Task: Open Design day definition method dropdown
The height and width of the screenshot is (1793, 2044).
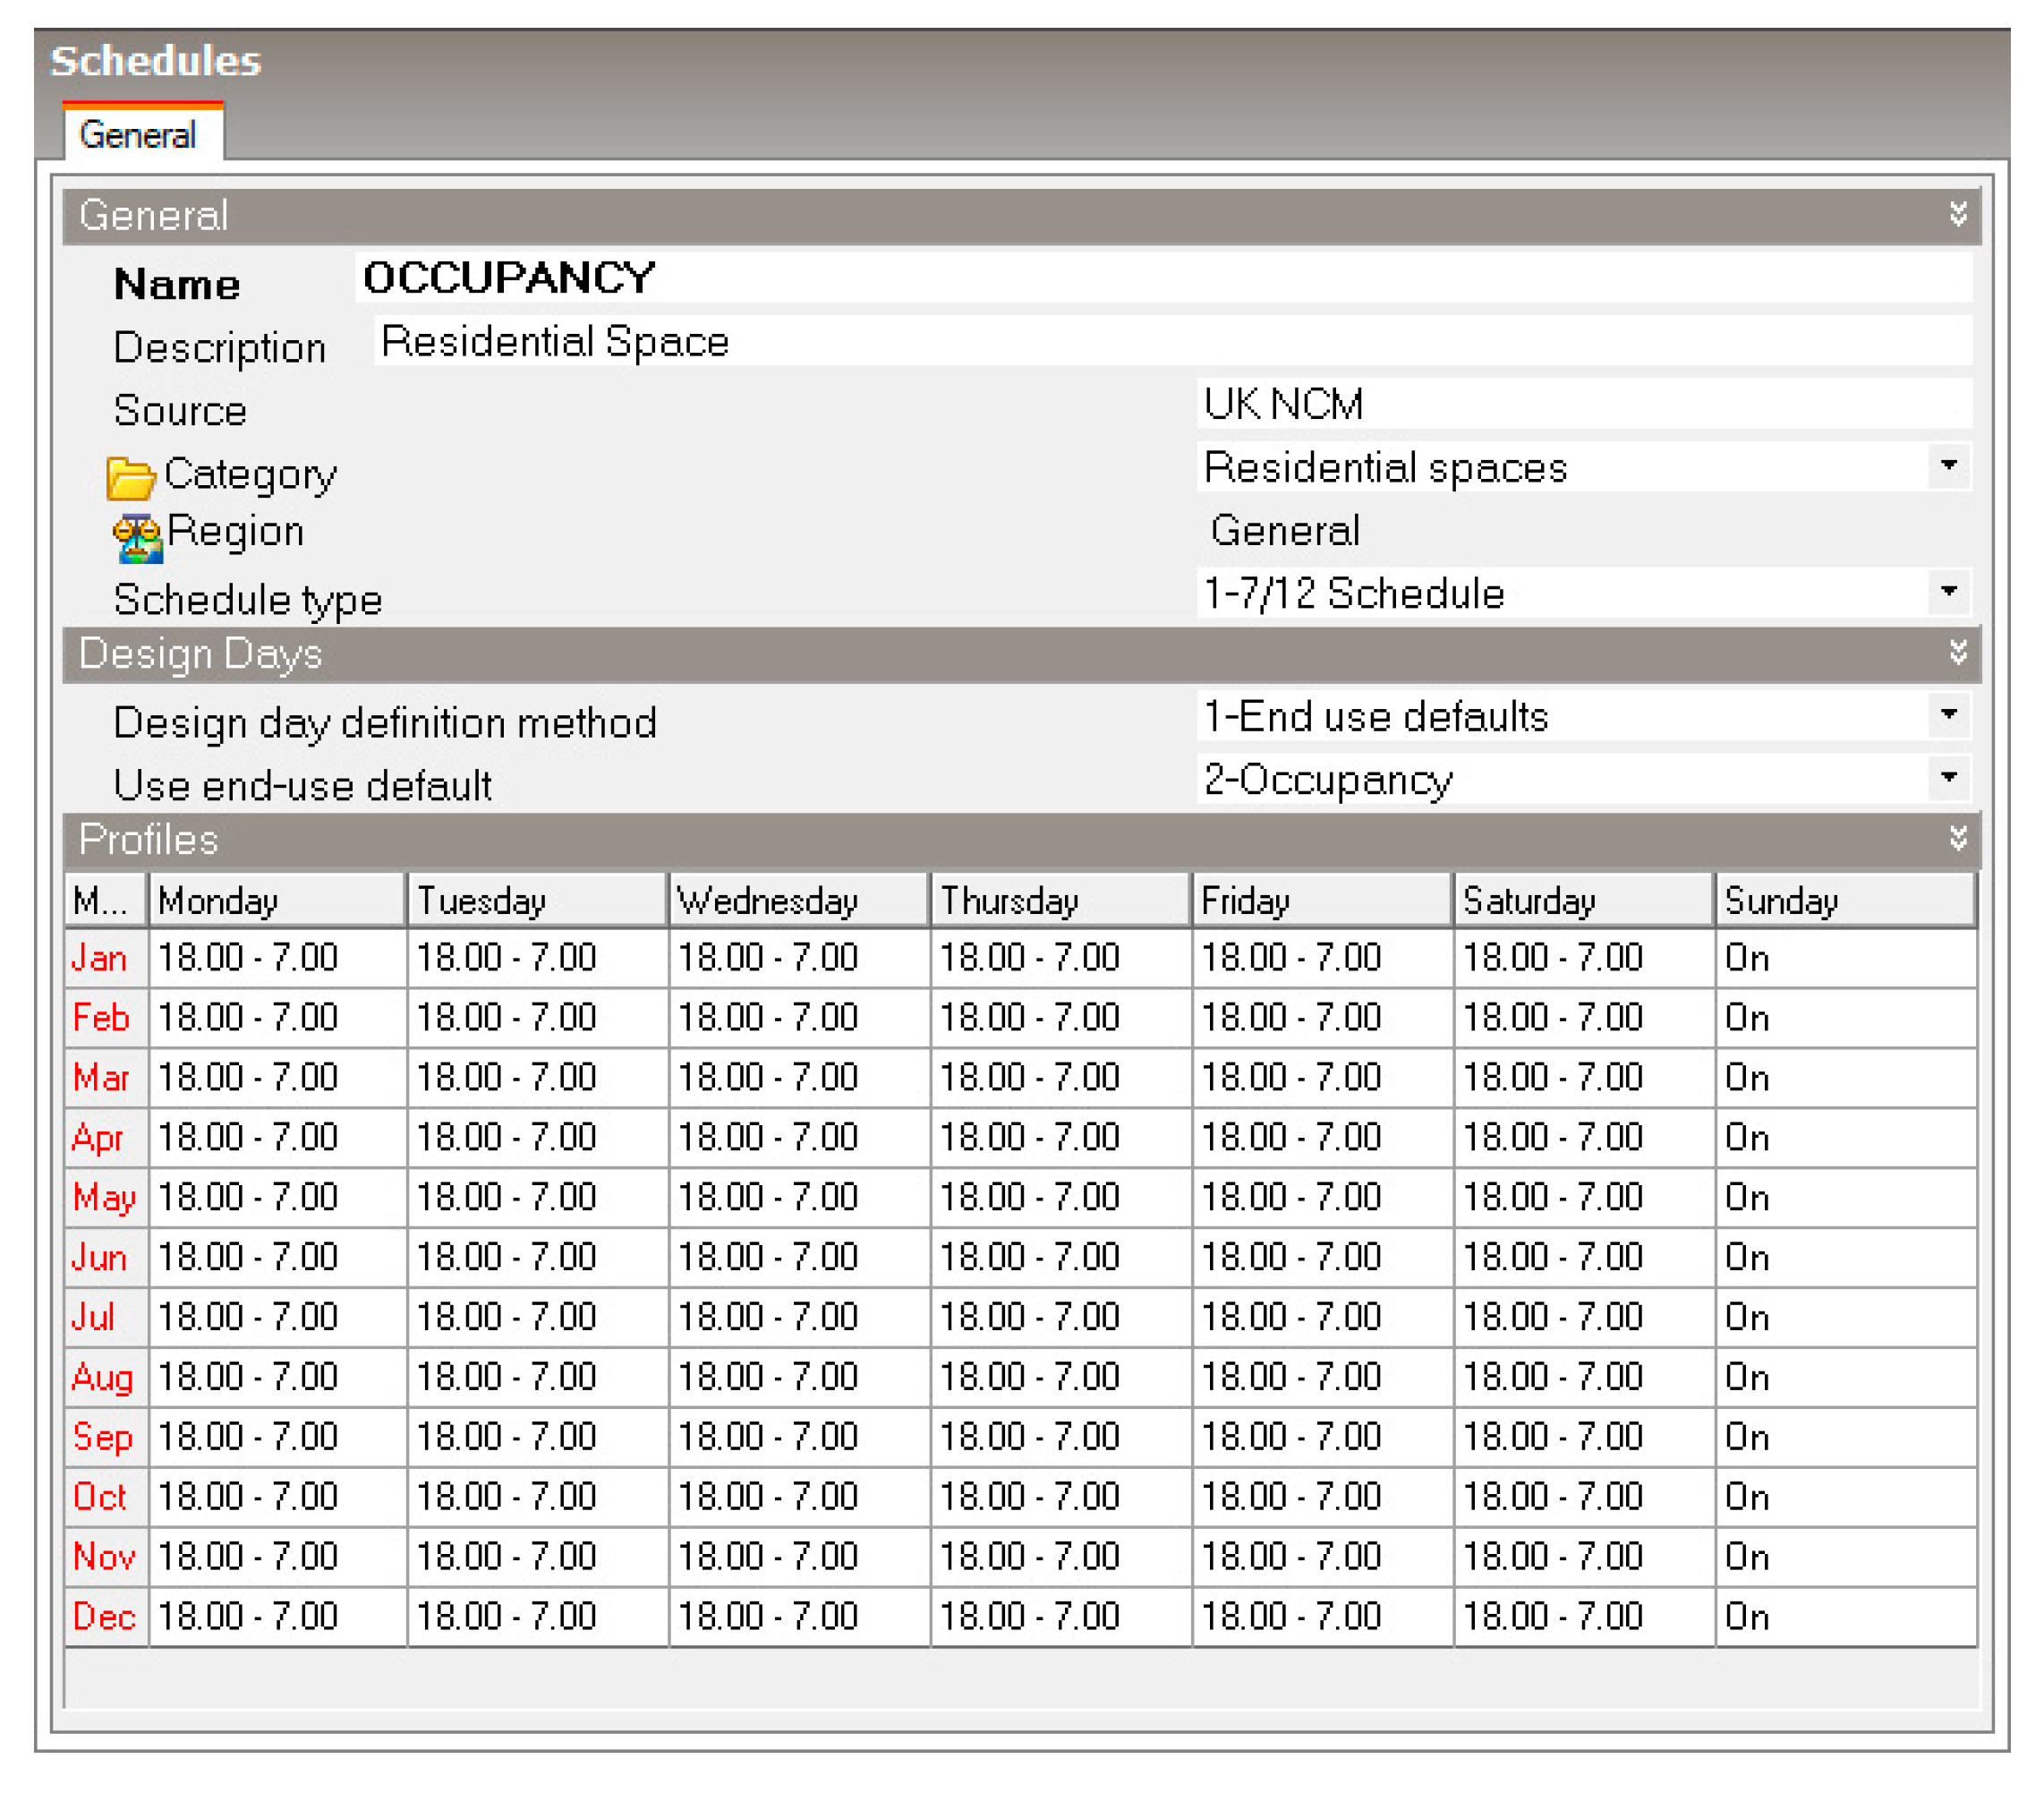Action: [x=1948, y=715]
